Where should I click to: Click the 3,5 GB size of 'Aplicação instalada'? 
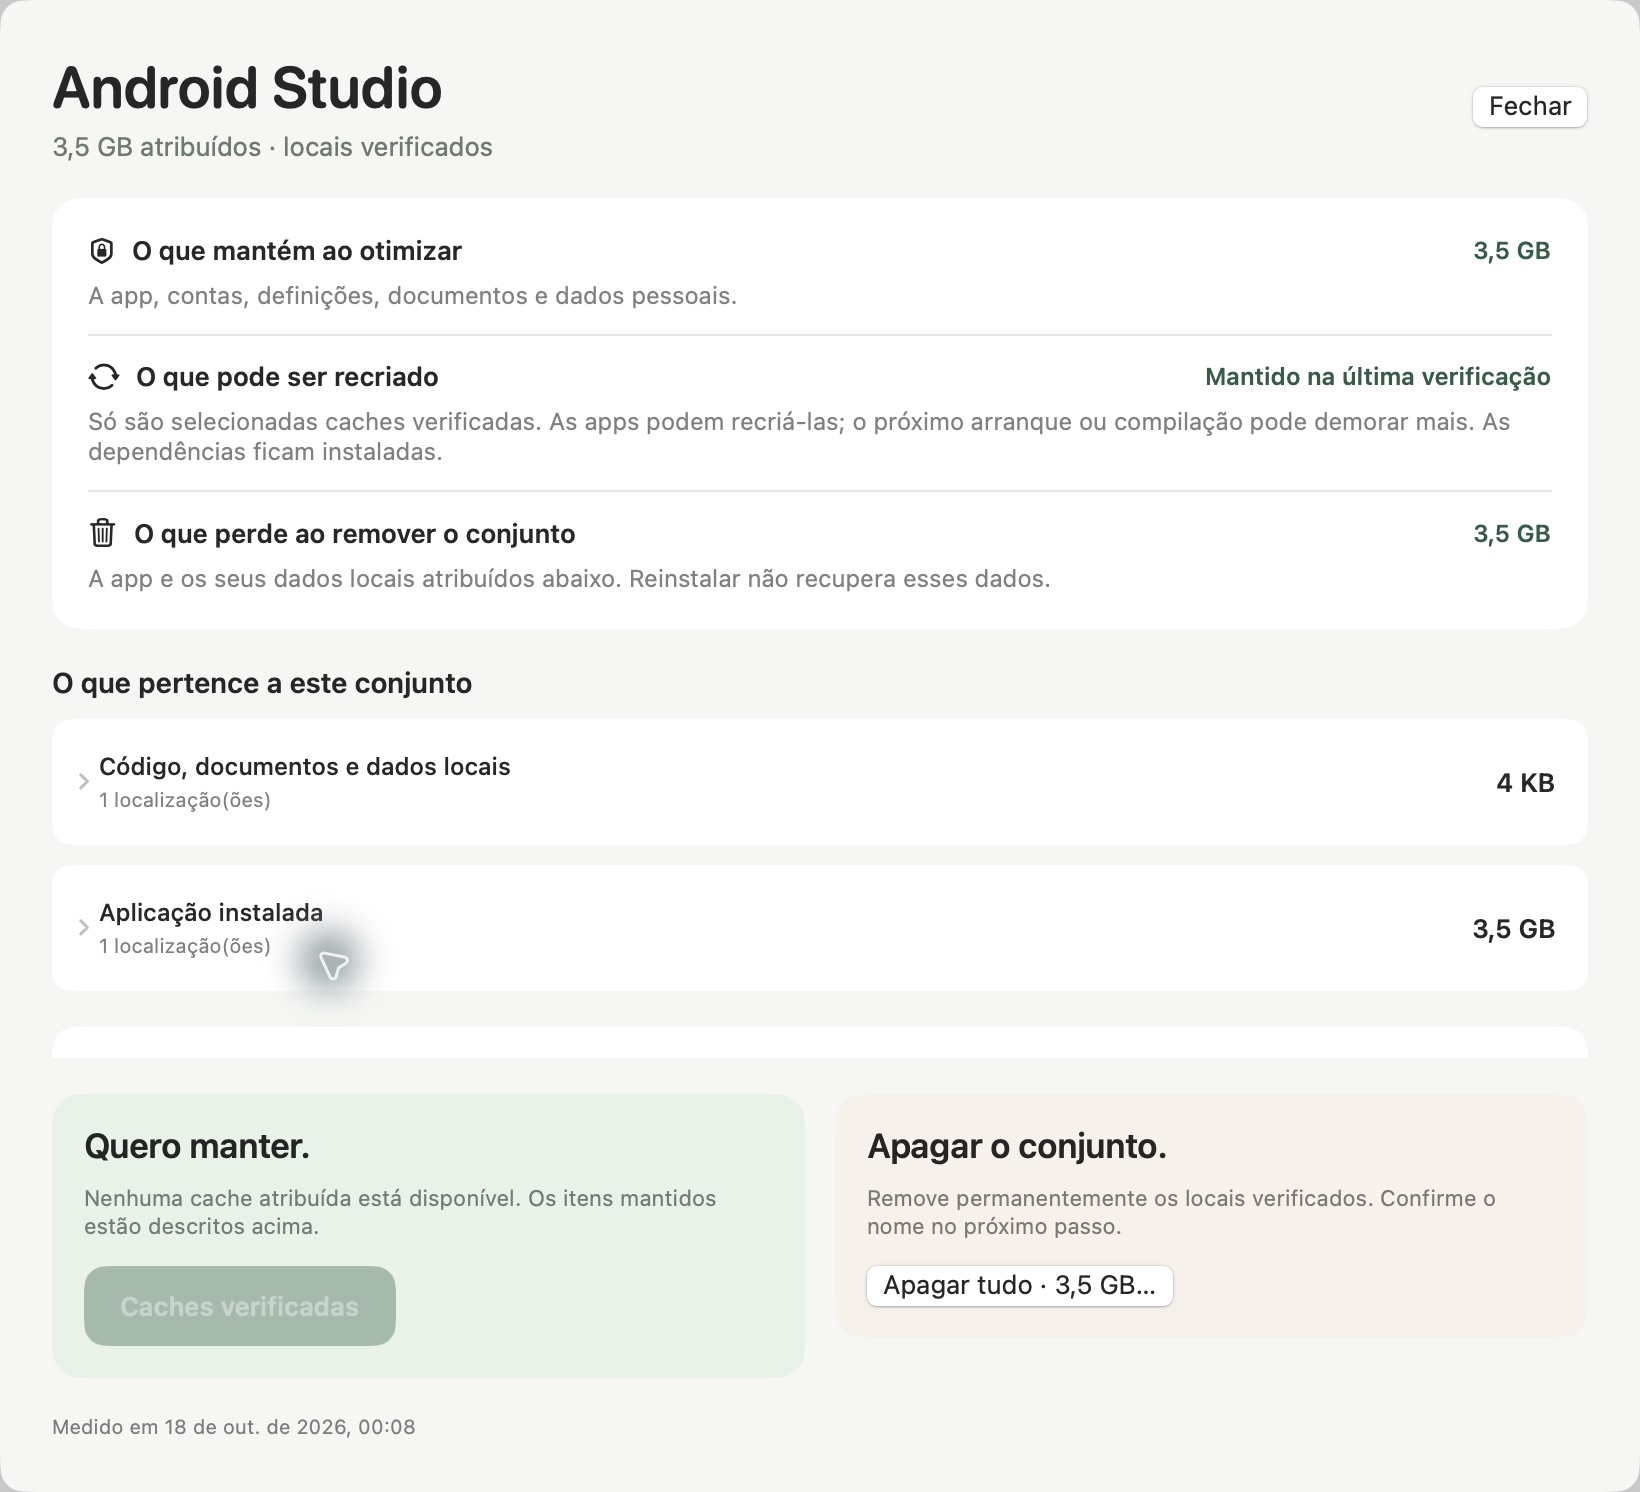coord(1514,929)
